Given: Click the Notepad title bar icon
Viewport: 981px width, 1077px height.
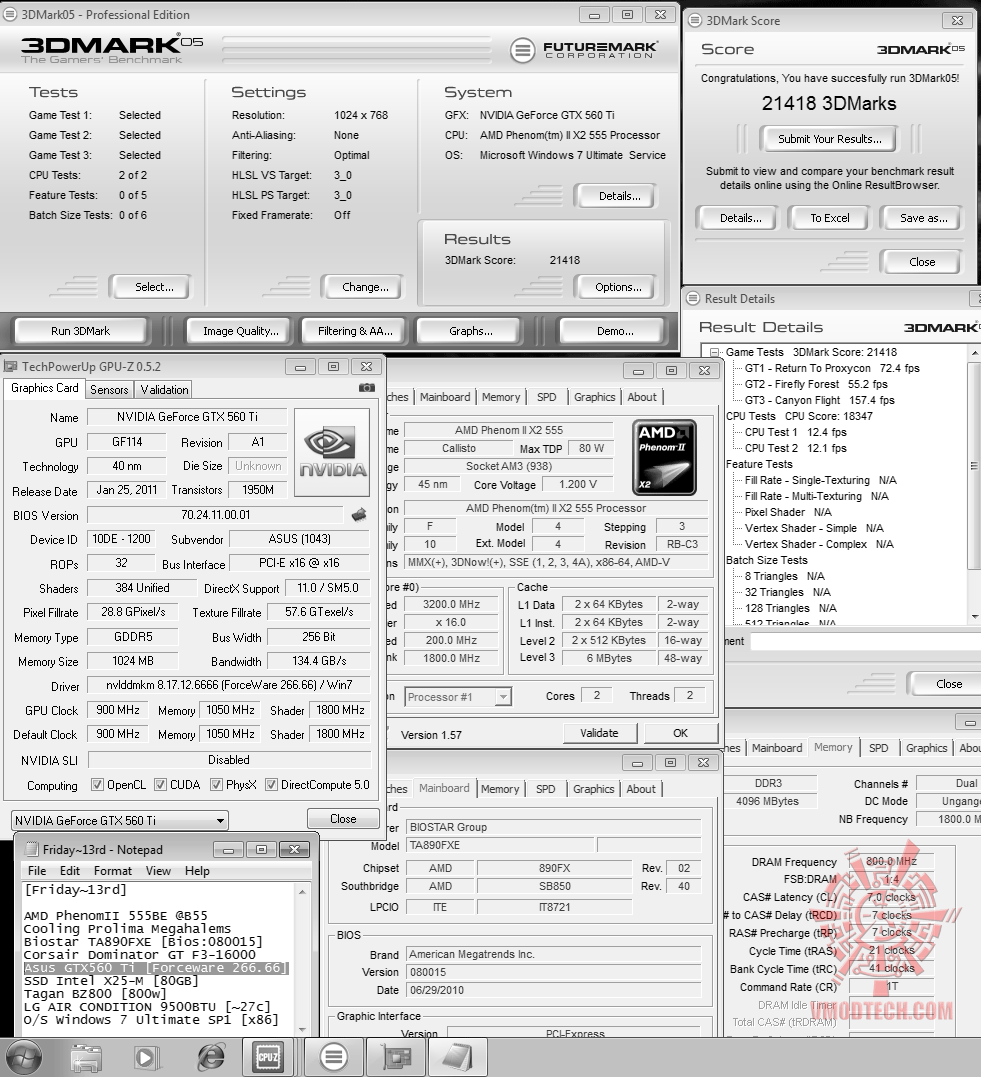Looking at the screenshot, I should pyautogui.click(x=31, y=850).
